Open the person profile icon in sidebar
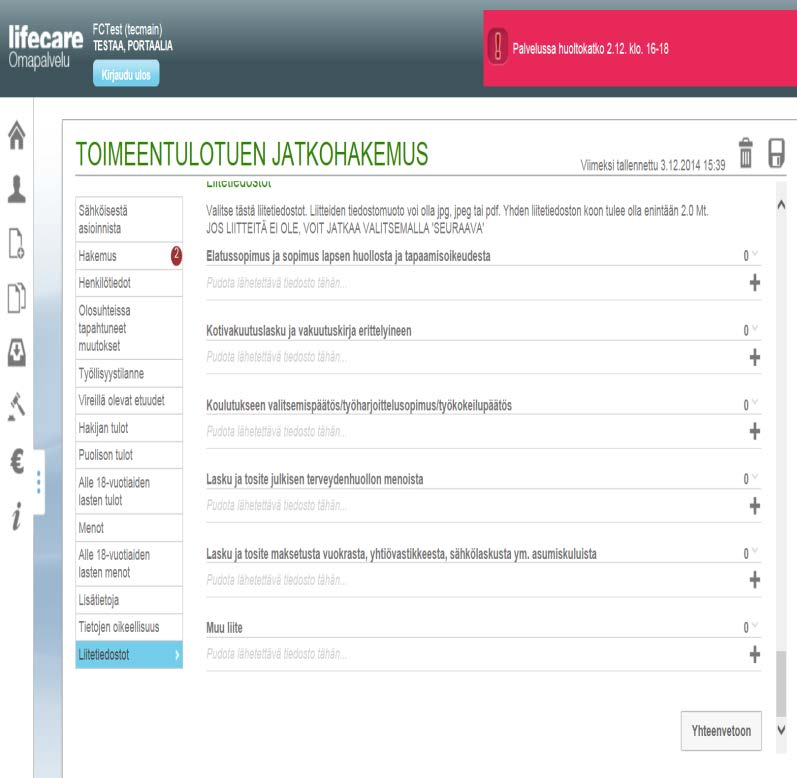The height and width of the screenshot is (778, 797). [x=17, y=189]
